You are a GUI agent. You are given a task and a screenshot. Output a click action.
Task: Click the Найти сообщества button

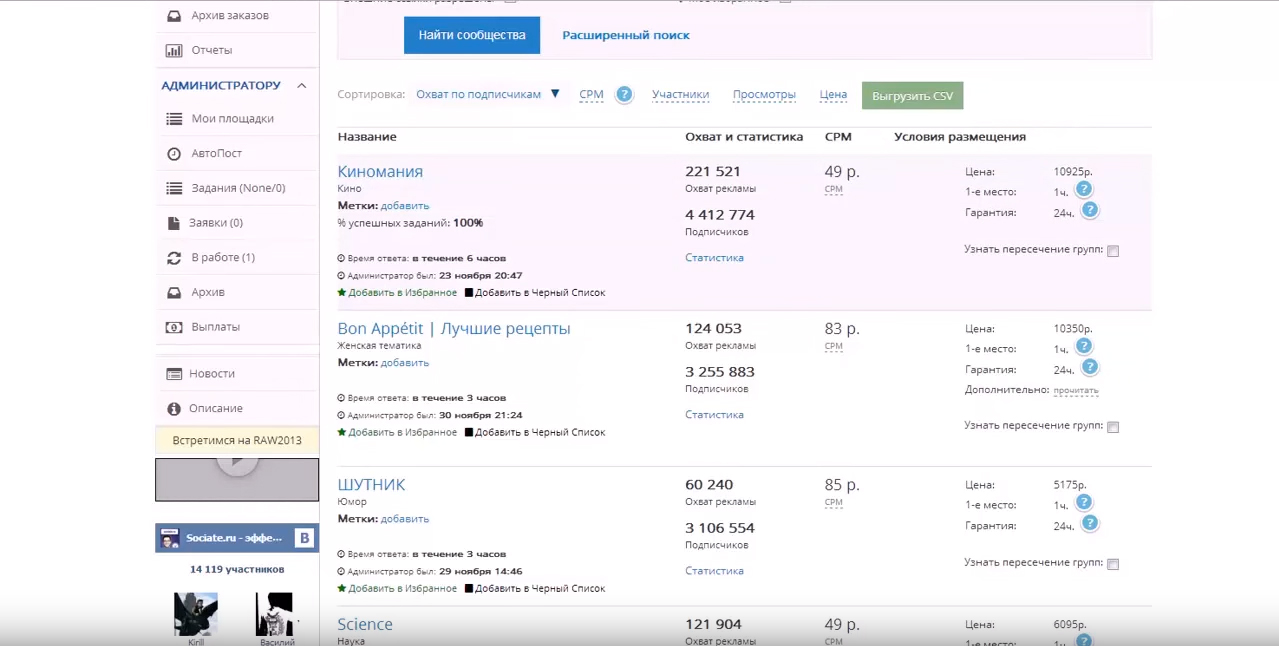471,35
